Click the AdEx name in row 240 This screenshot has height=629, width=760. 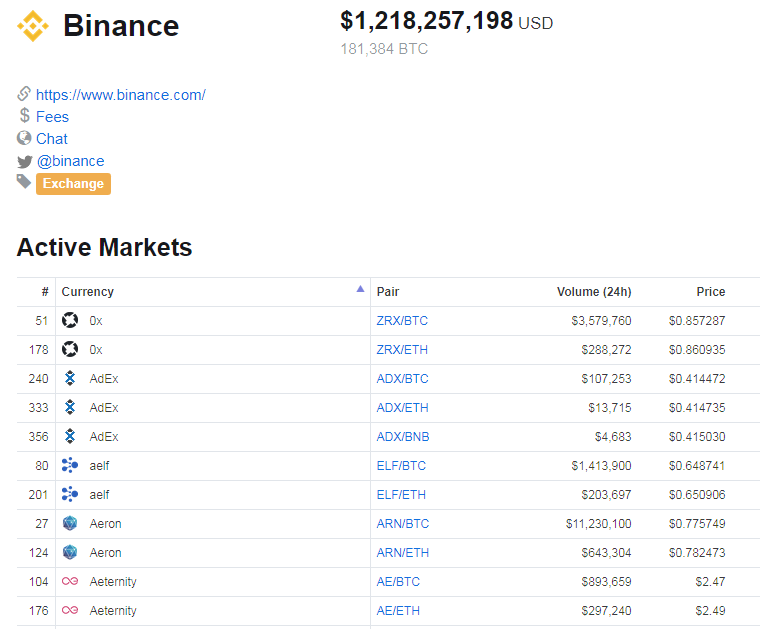[x=104, y=379]
